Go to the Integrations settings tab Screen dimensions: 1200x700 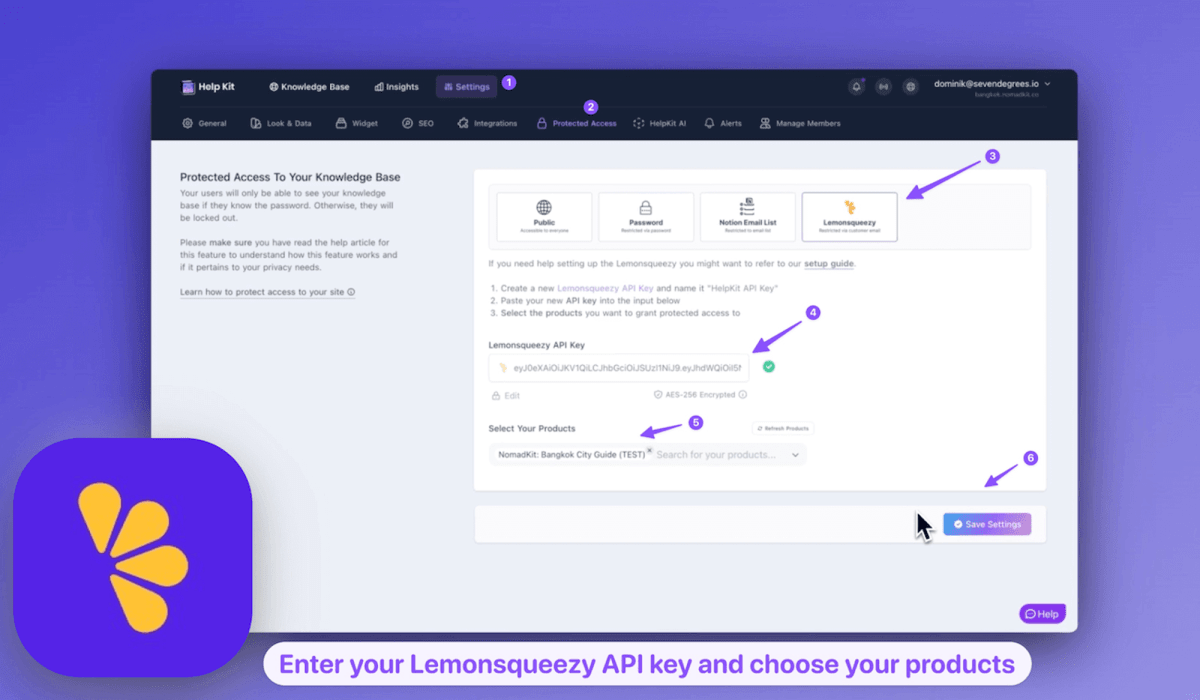click(x=487, y=124)
